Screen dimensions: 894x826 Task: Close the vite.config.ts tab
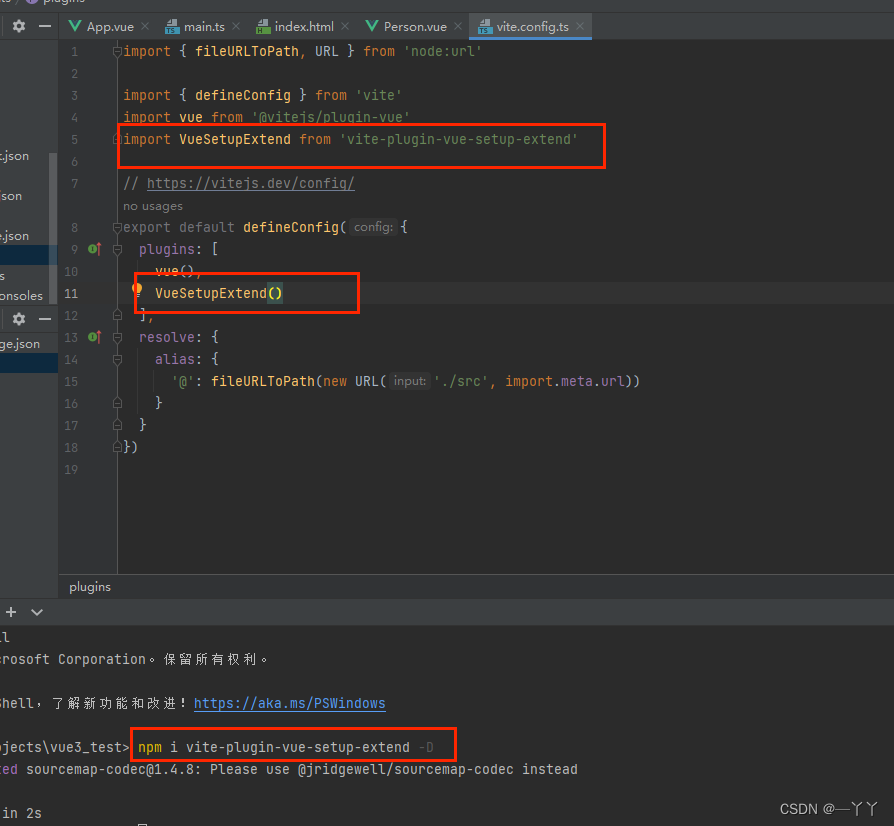pyautogui.click(x=580, y=26)
